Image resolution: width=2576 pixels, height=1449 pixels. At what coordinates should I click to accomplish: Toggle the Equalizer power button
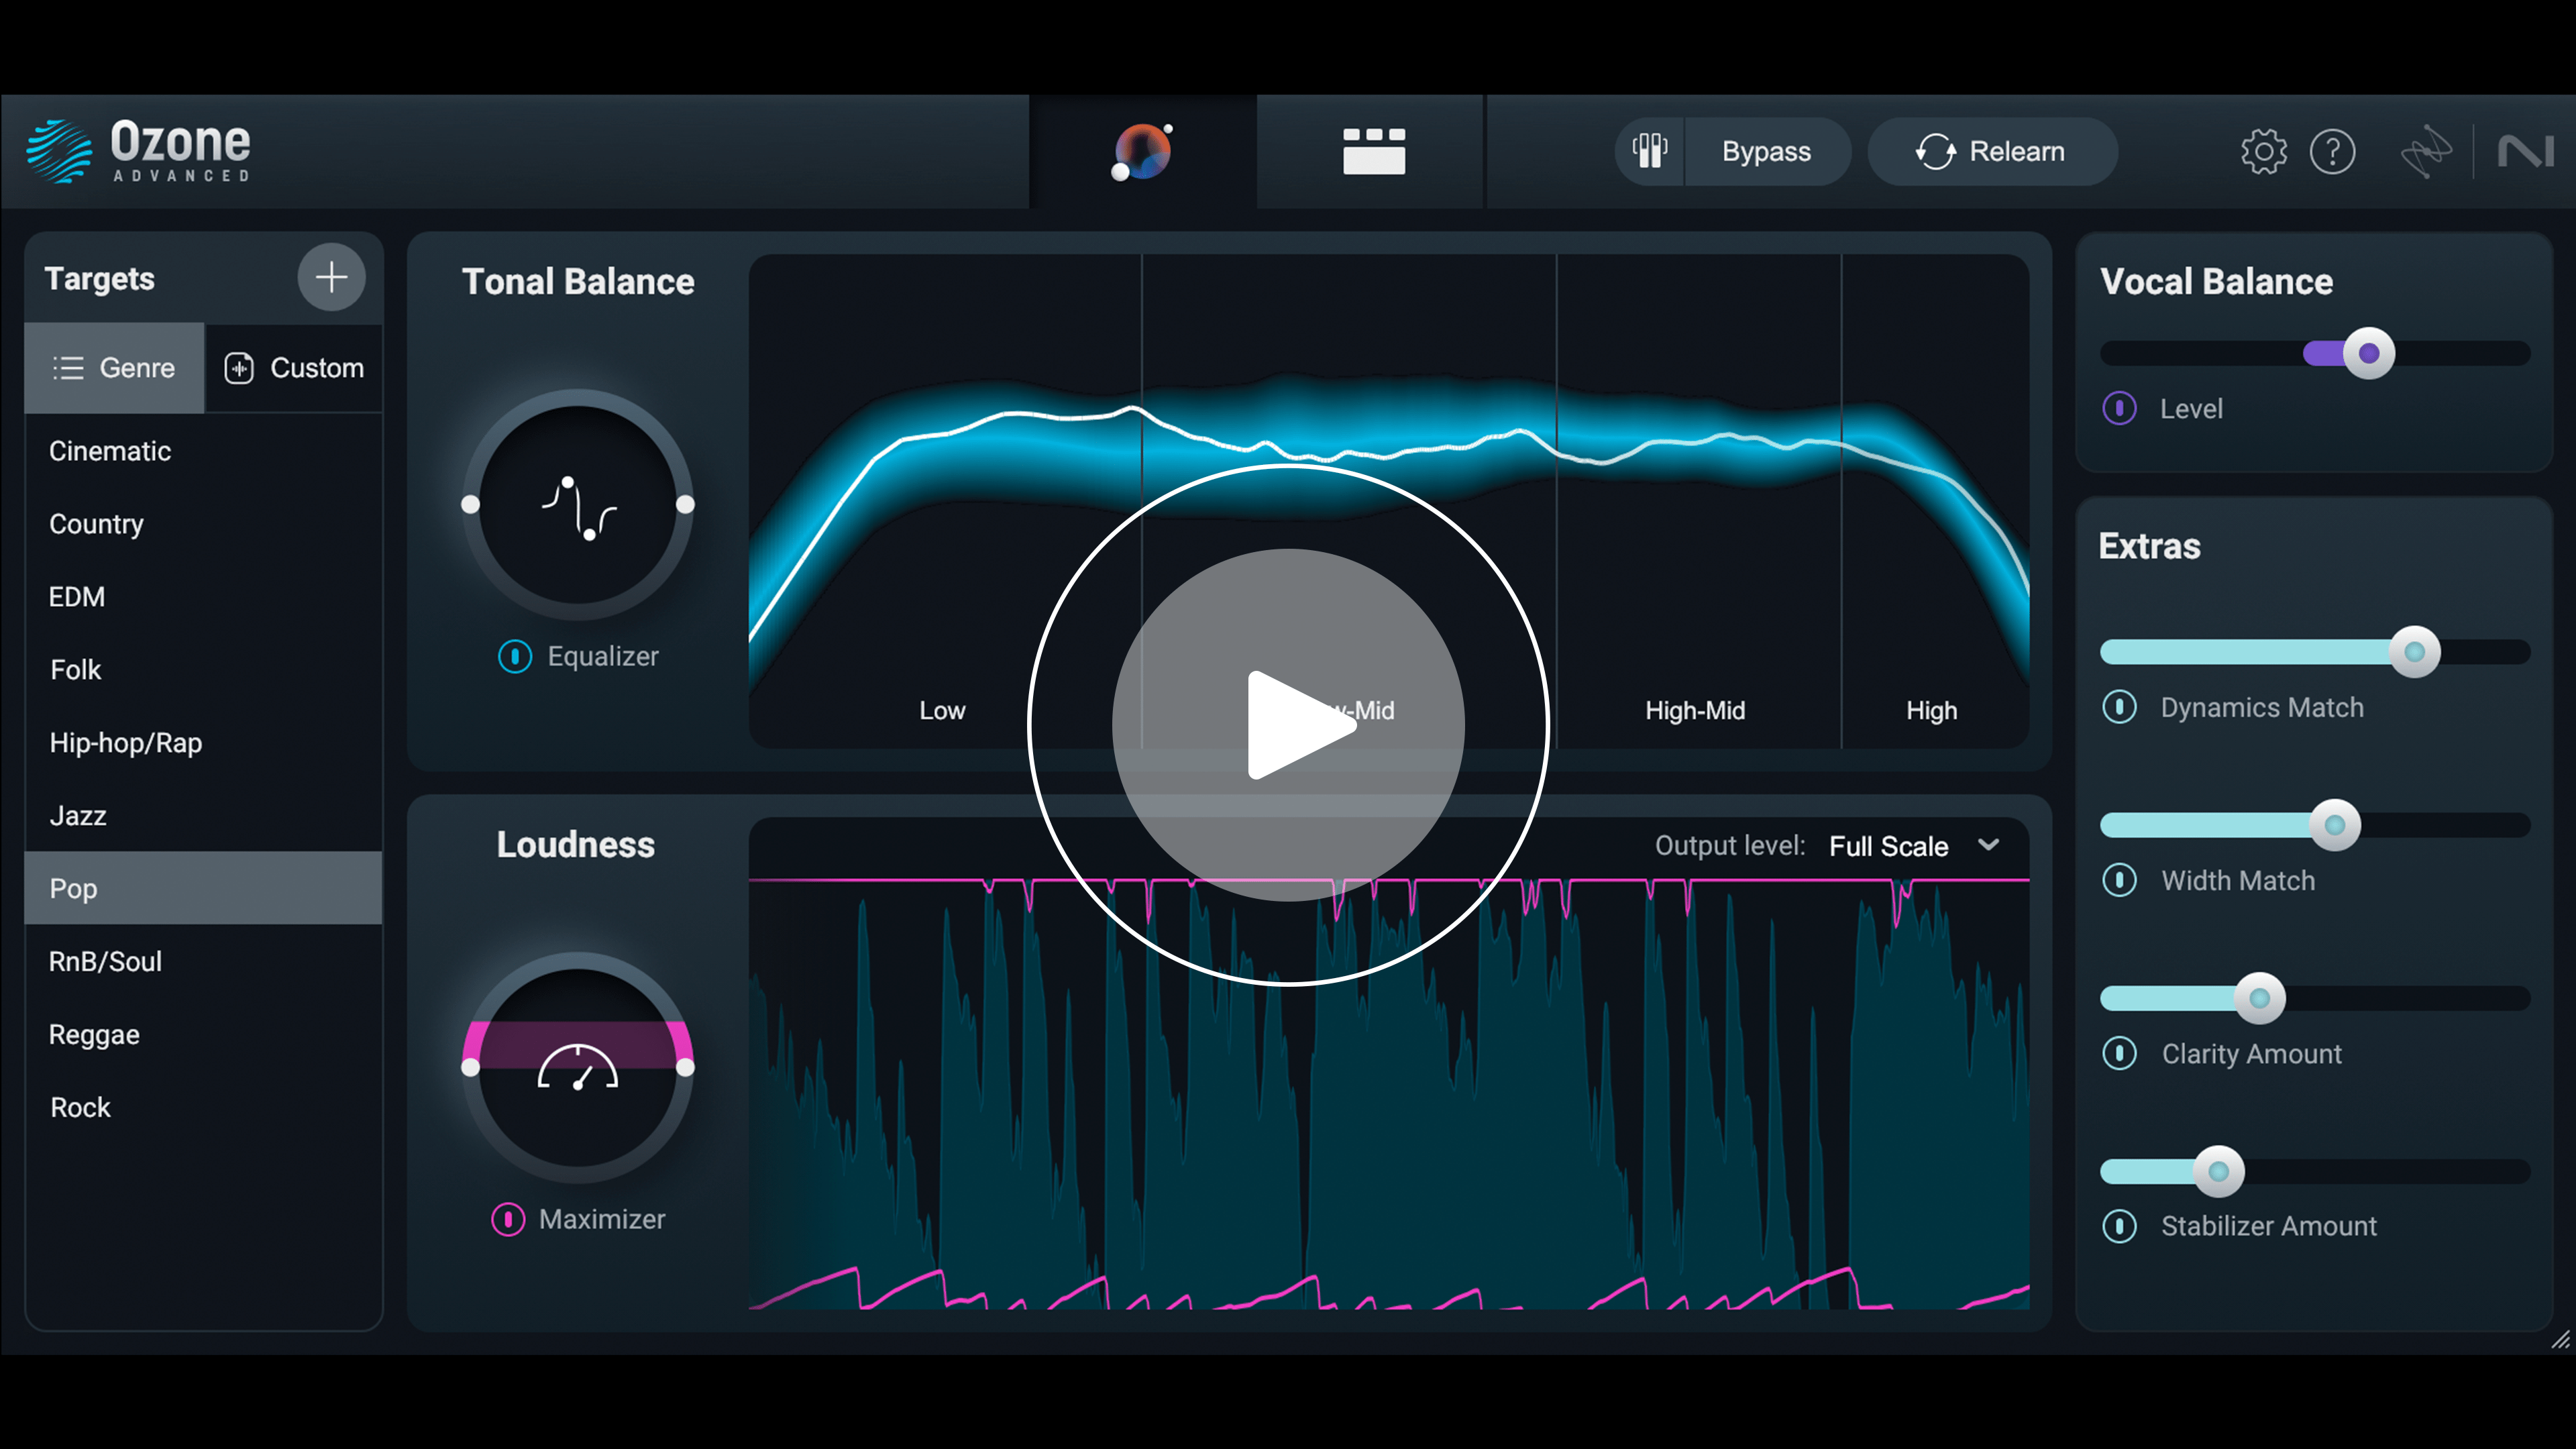point(515,656)
